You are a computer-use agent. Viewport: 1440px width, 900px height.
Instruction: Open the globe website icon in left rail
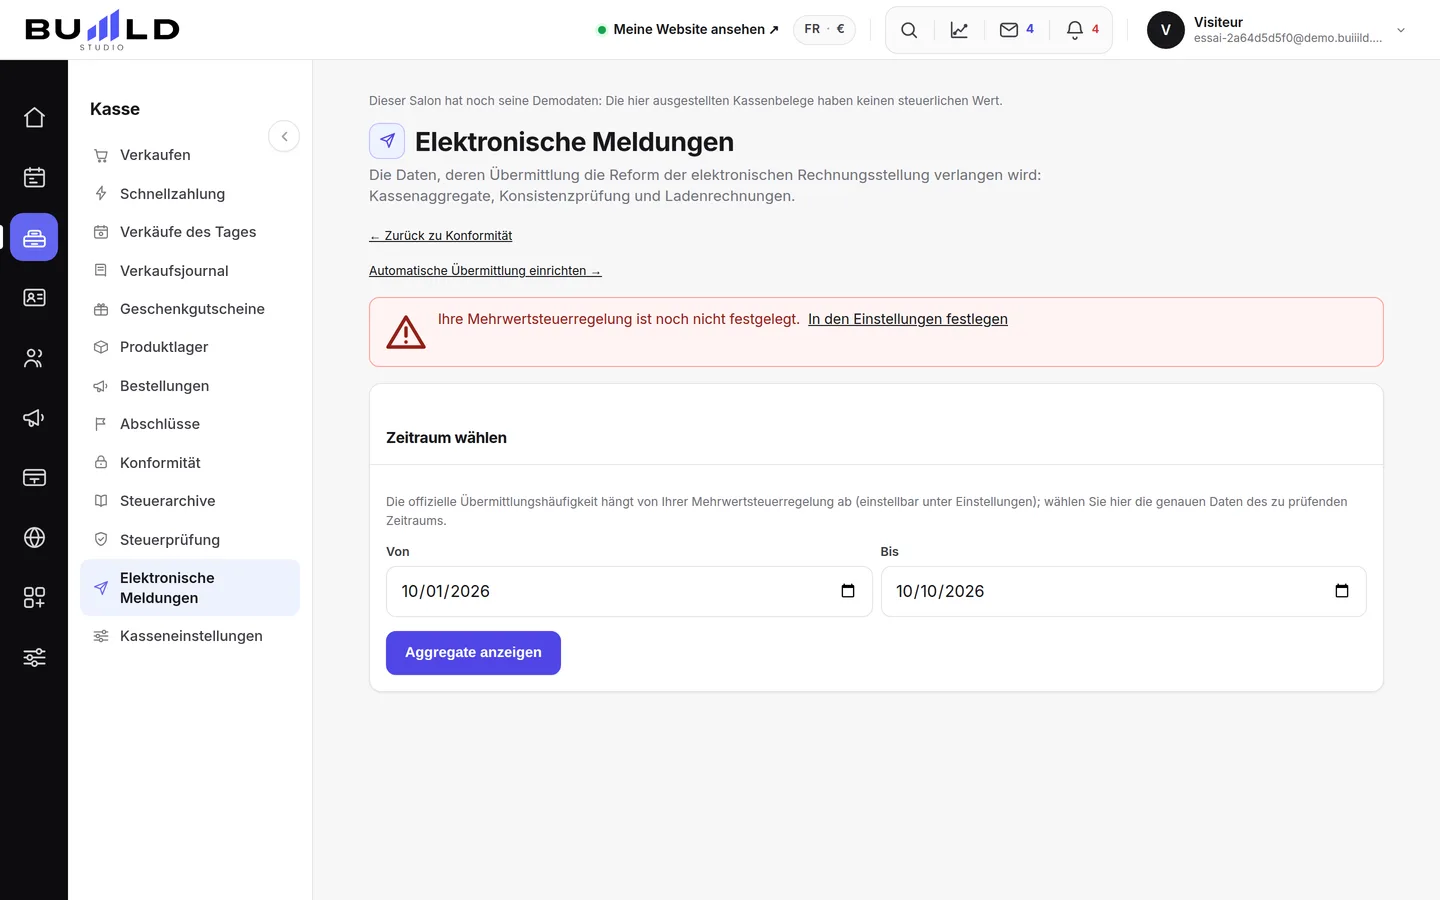point(34,537)
